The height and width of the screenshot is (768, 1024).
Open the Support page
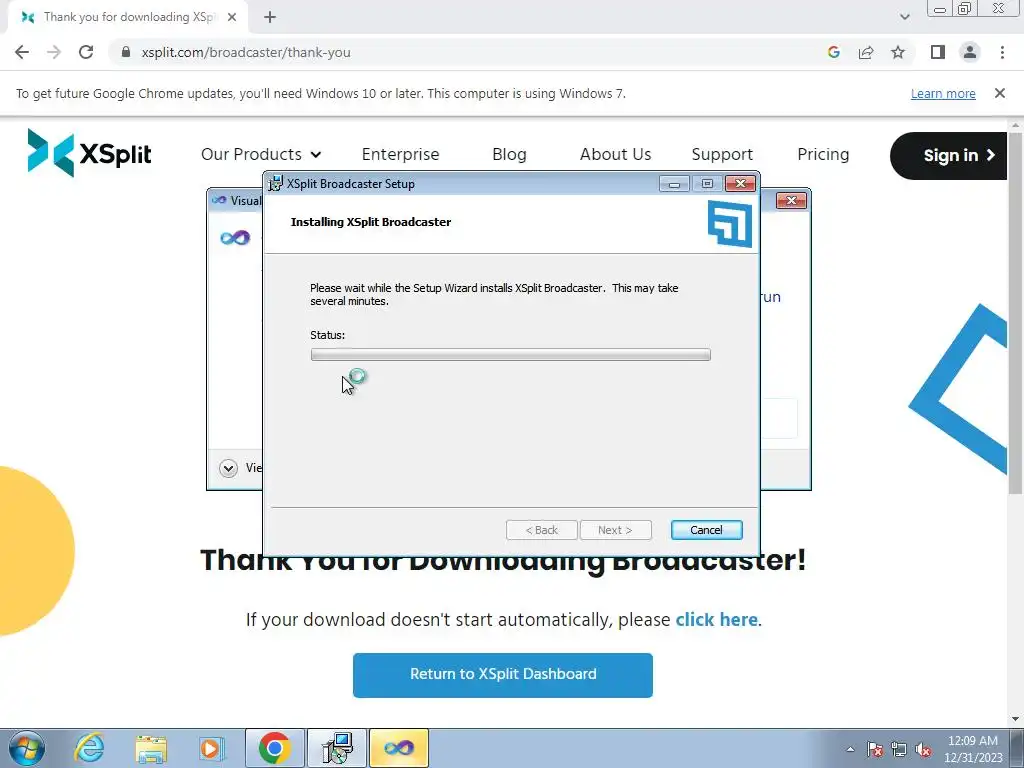pos(722,154)
